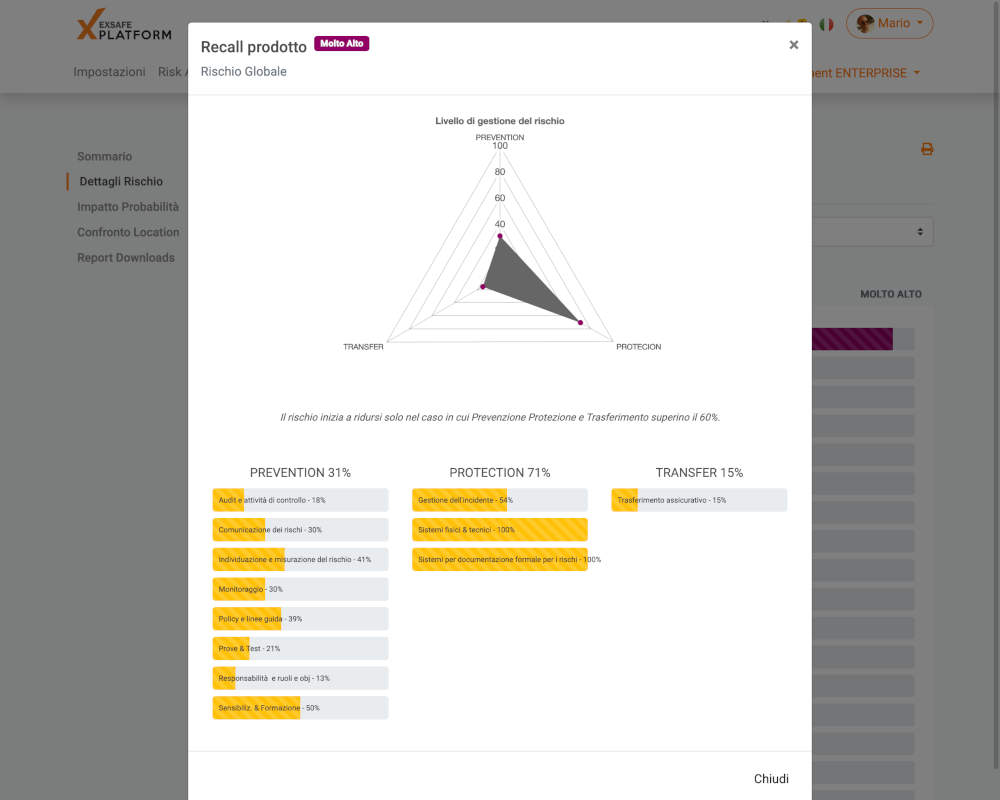Click the Audit e attività di controllo bar
Viewport: 1000px width, 800px height.
coord(300,500)
